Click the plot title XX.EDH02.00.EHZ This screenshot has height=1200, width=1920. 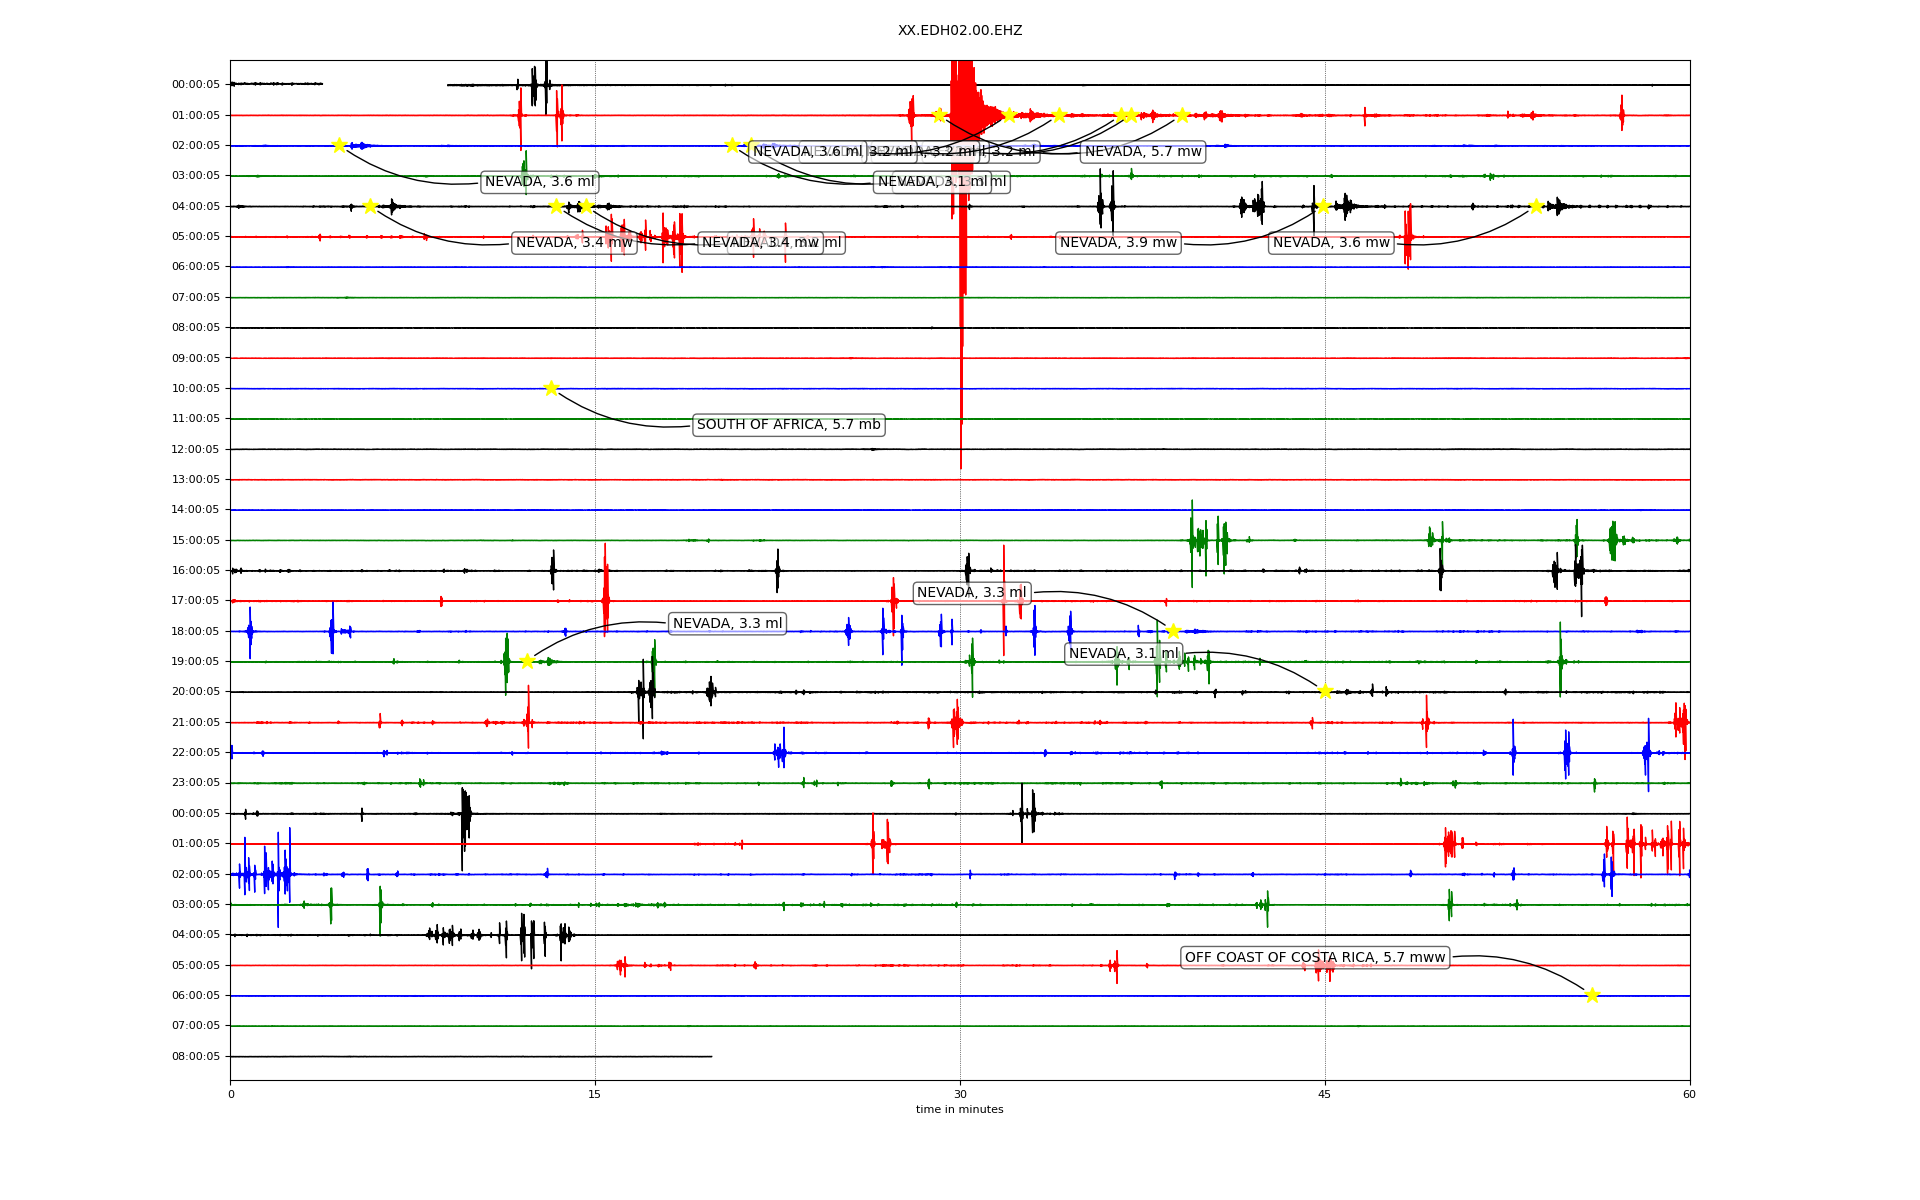959,31
